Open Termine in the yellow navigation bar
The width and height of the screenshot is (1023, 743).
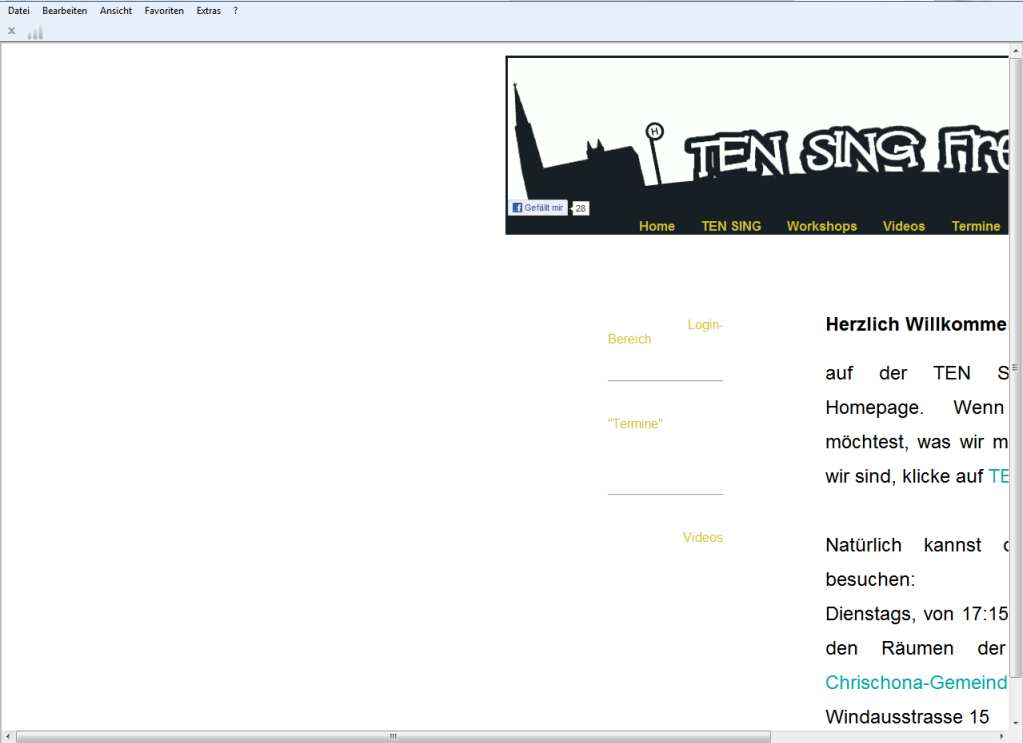(x=976, y=226)
